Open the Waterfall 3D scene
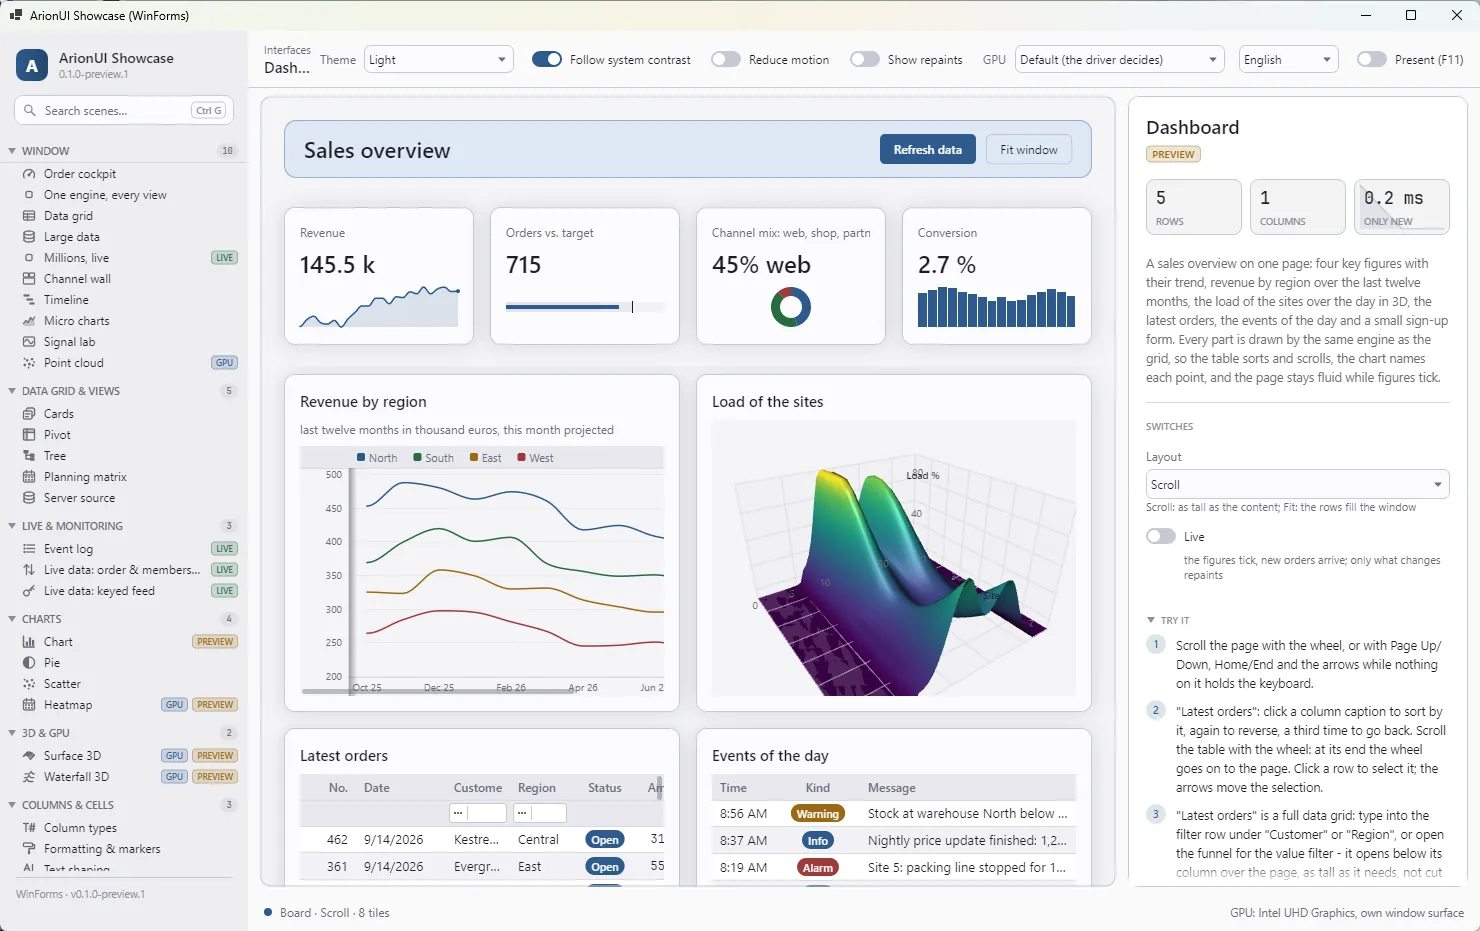This screenshot has width=1480, height=931. click(76, 777)
